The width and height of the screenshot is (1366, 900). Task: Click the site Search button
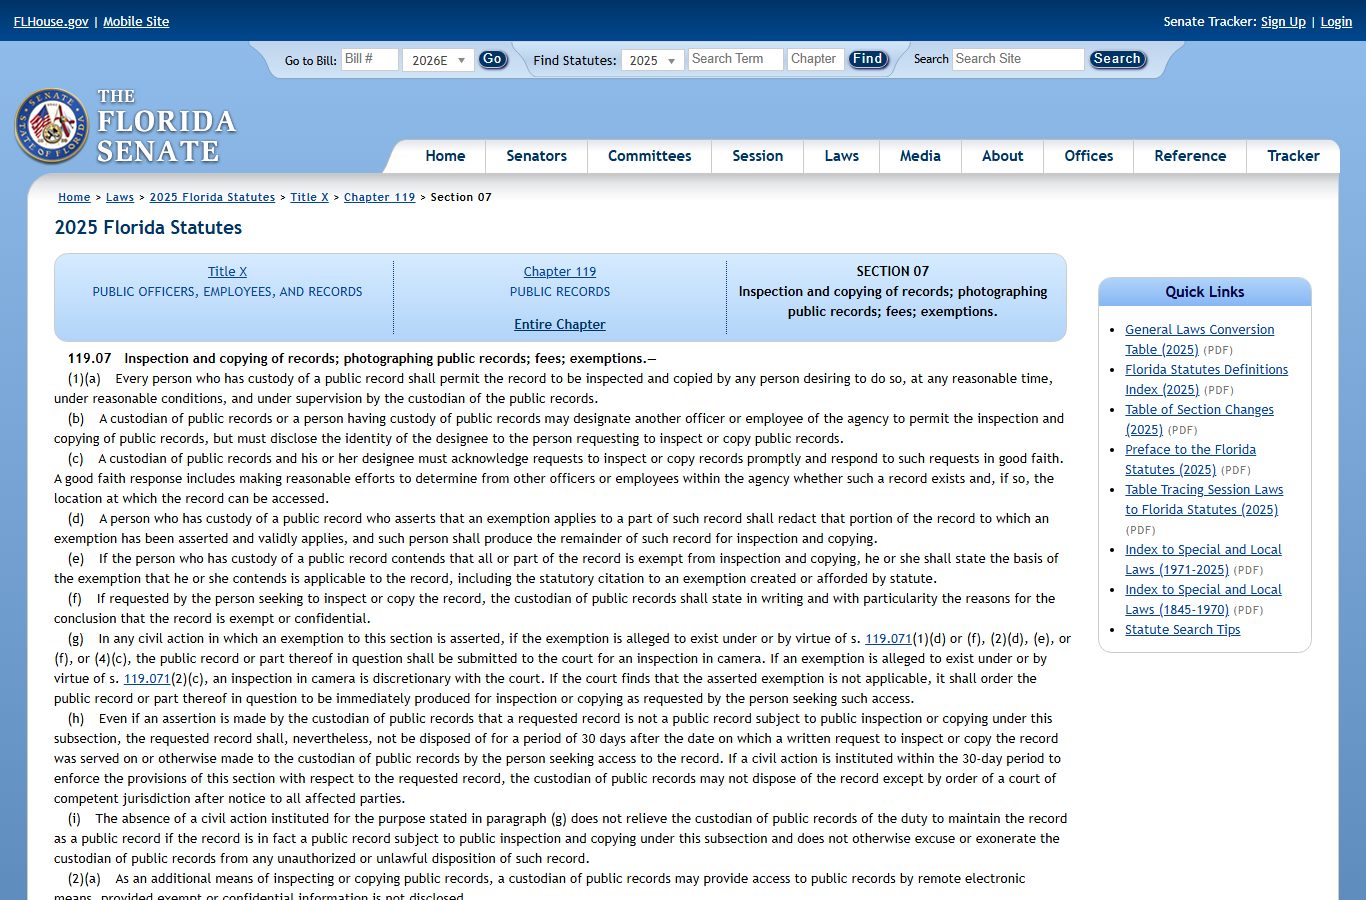point(1117,60)
